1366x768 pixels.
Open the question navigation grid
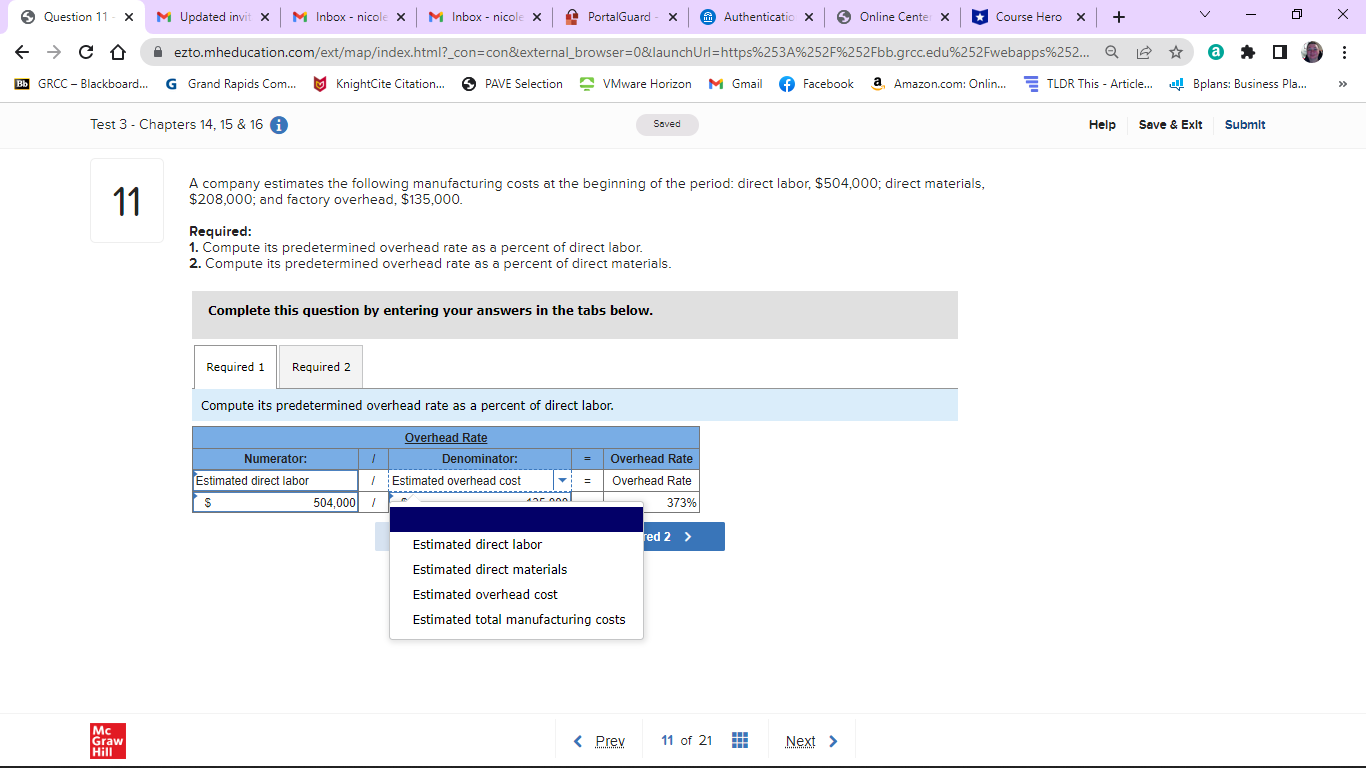740,740
